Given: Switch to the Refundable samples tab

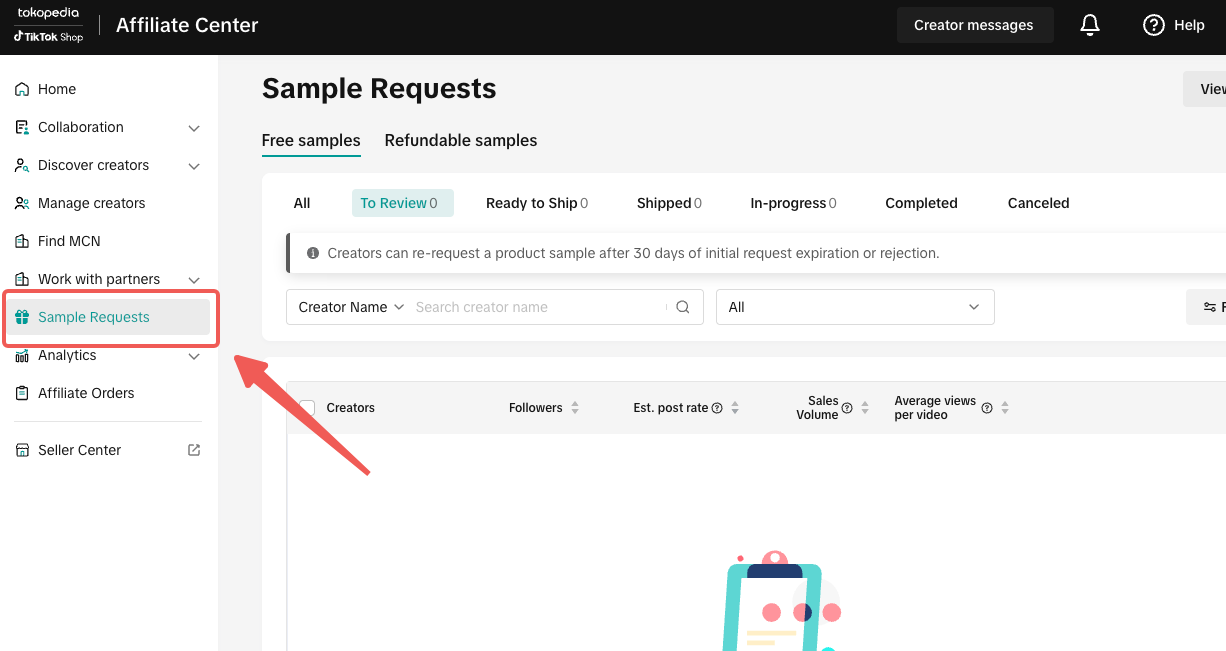Looking at the screenshot, I should point(461,140).
